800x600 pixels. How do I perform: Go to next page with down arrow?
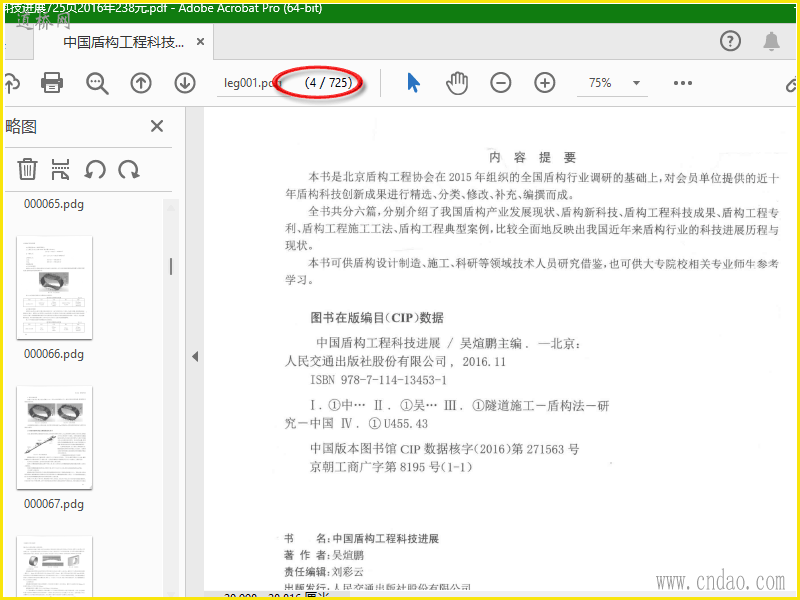(185, 83)
